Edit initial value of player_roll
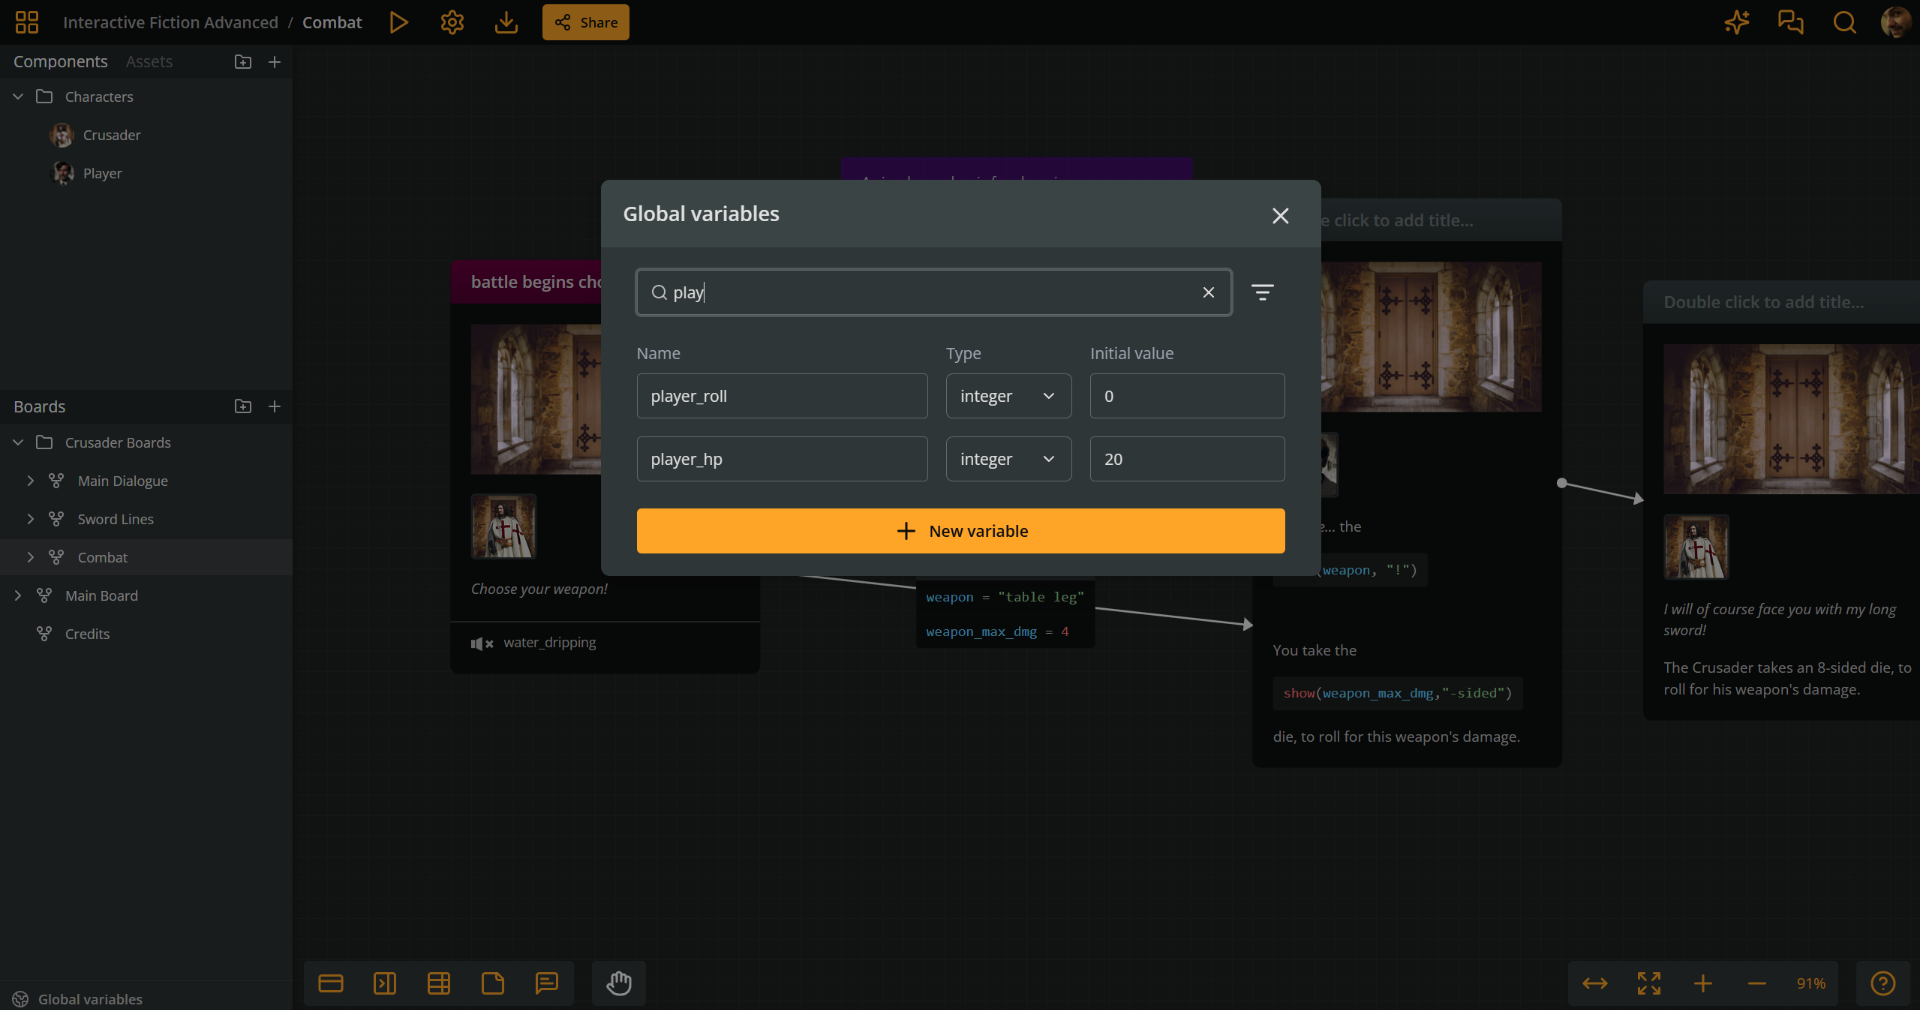The height and width of the screenshot is (1010, 1920). [1187, 396]
